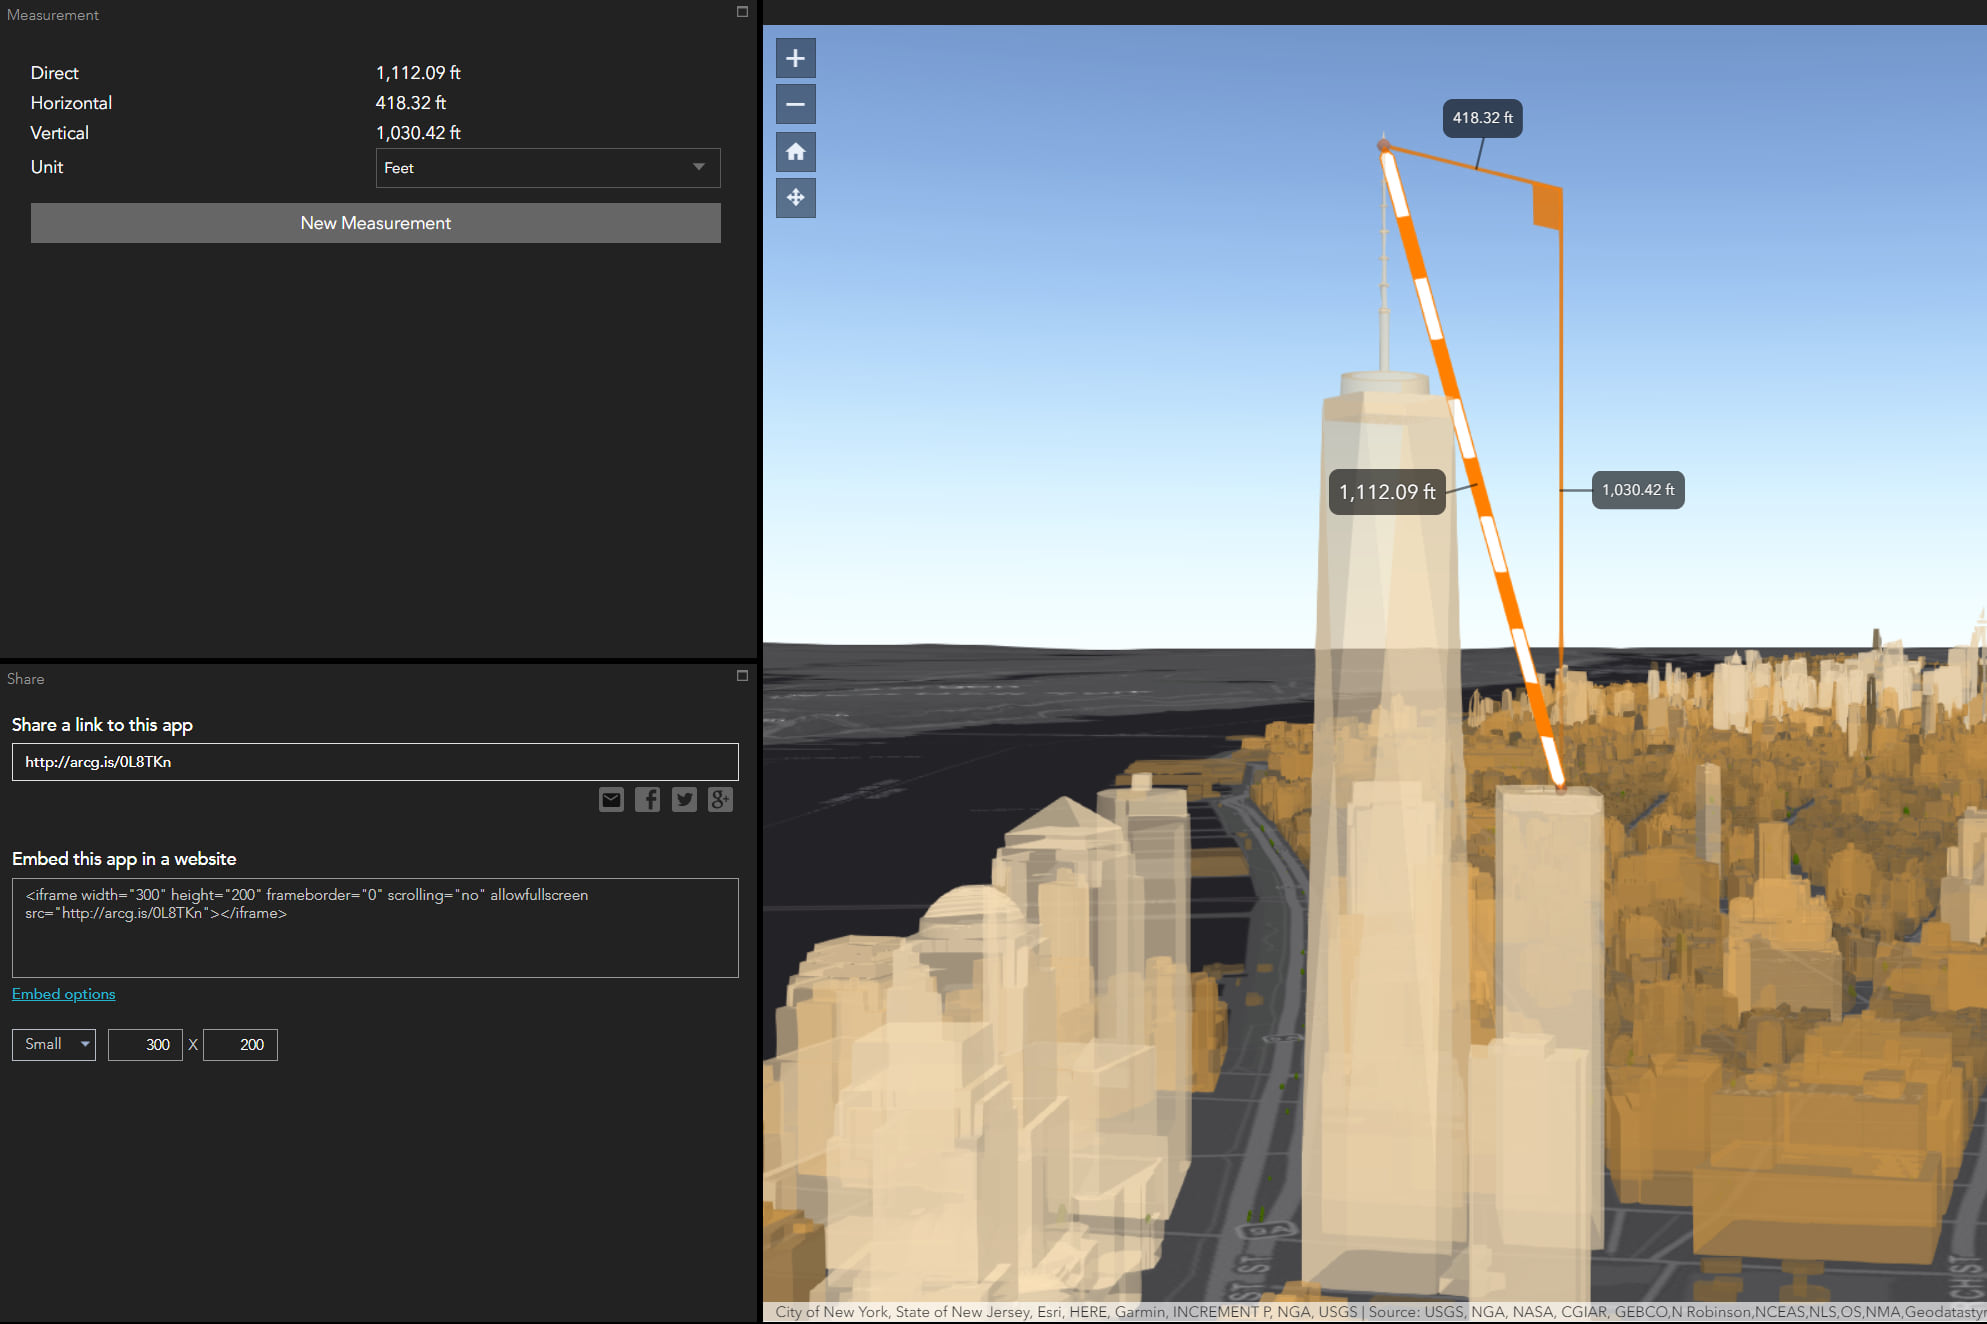Toggle the pan/rotate navigation button
1987x1324 pixels.
(x=795, y=197)
